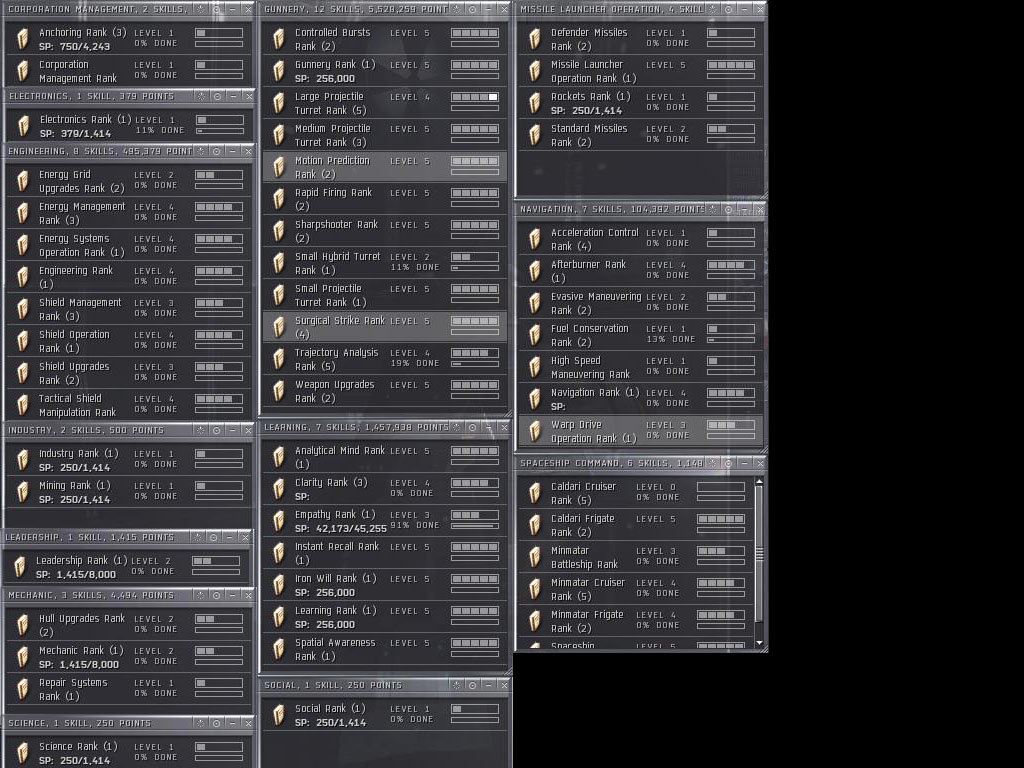This screenshot has height=768, width=1024.
Task: Open the star menu icon on Corporation Management header
Action: click(200, 9)
